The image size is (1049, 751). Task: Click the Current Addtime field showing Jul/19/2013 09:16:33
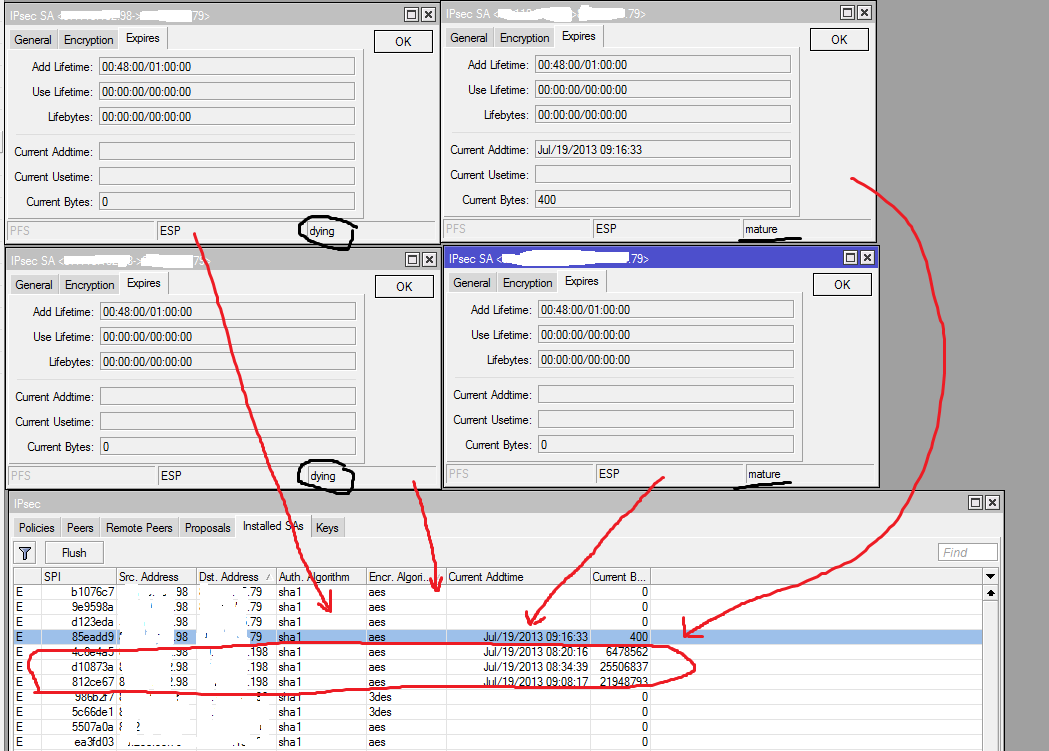click(662, 150)
